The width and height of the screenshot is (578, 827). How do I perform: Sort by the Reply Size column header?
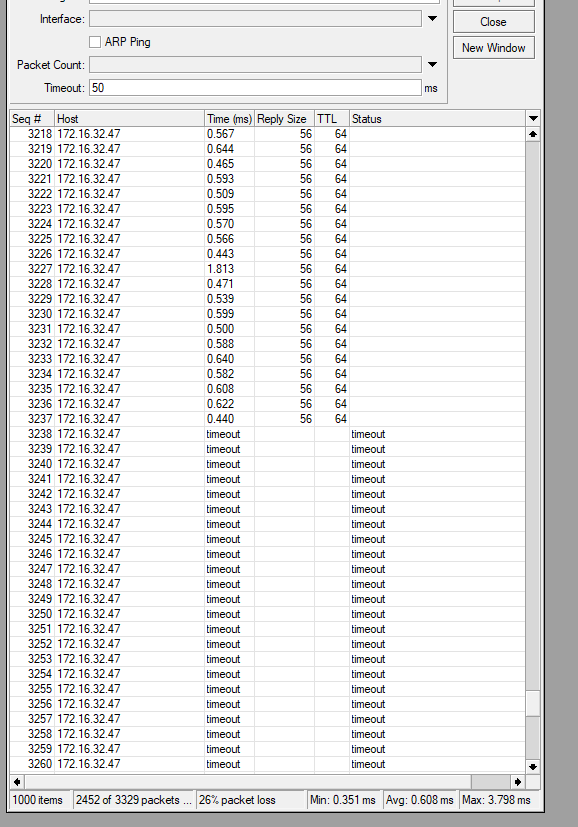click(x=284, y=119)
